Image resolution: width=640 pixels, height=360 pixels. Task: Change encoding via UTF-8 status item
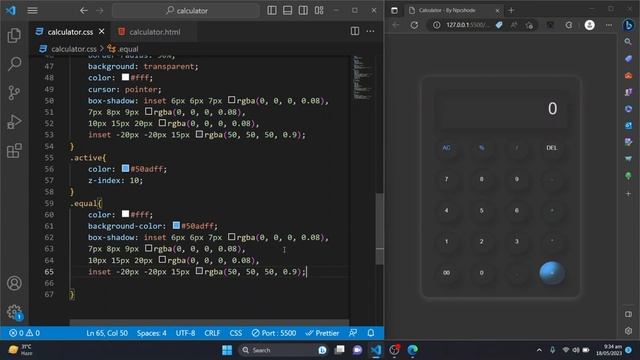click(x=185, y=333)
